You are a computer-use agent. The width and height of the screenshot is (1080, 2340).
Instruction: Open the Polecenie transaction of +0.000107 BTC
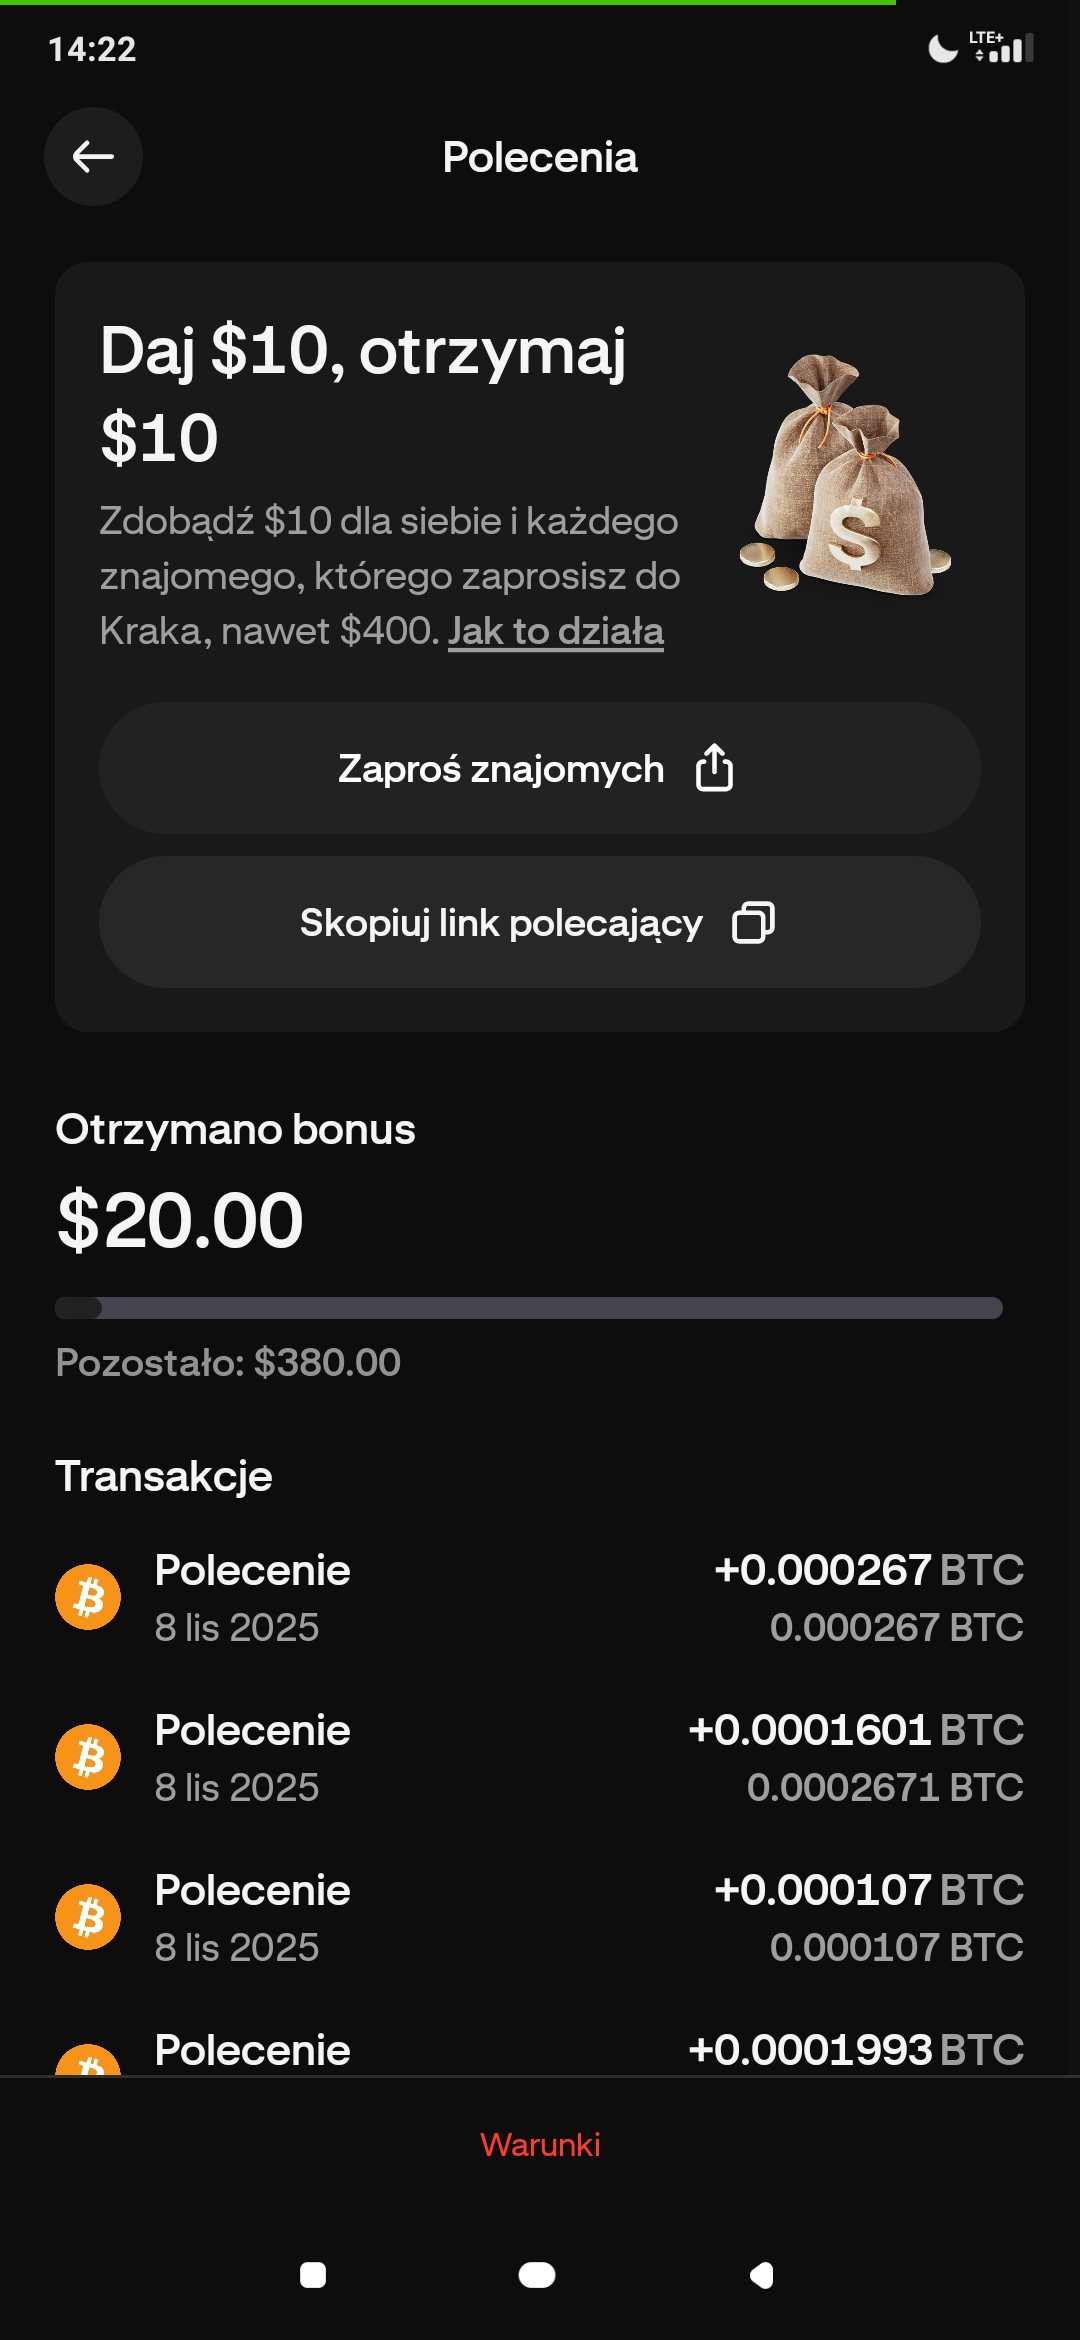tap(540, 1917)
